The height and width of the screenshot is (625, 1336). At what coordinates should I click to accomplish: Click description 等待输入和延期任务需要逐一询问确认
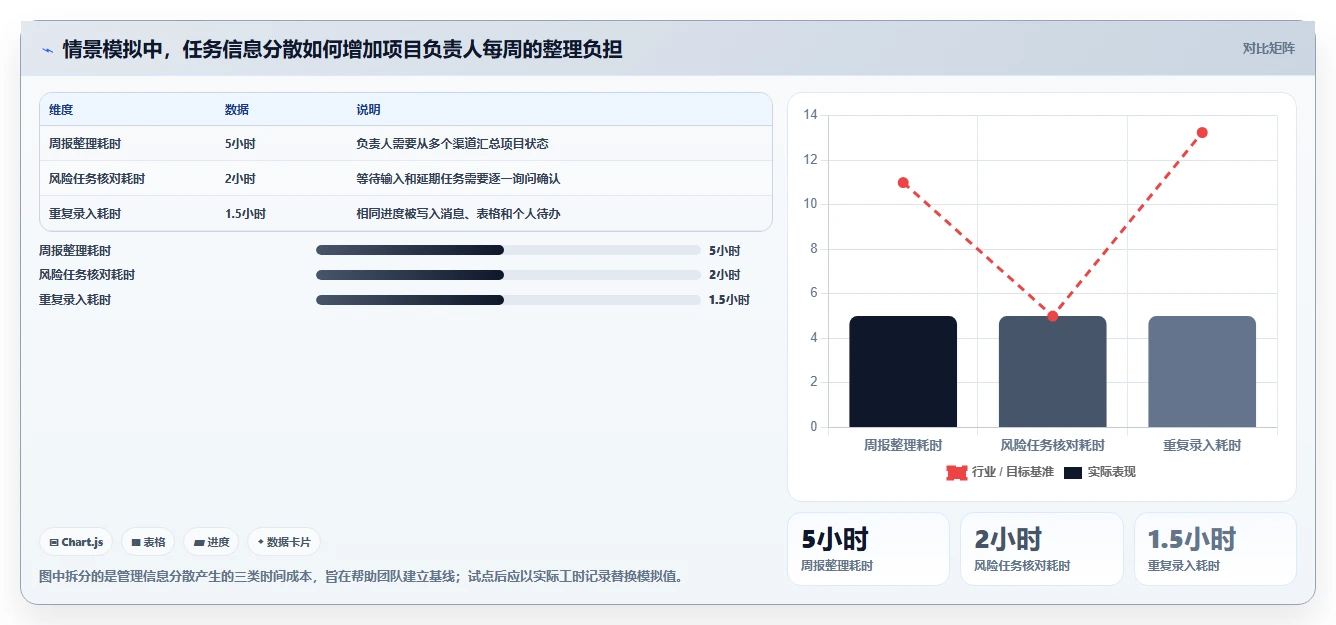click(458, 179)
